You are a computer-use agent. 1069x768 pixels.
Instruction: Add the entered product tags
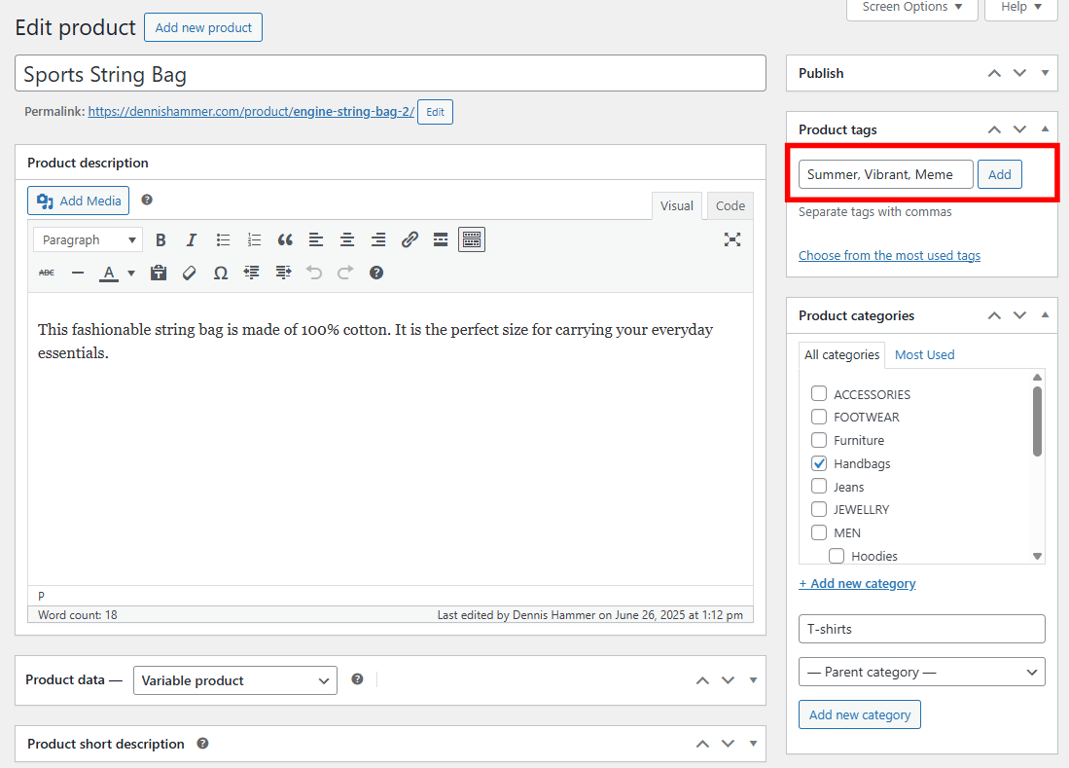pos(999,174)
